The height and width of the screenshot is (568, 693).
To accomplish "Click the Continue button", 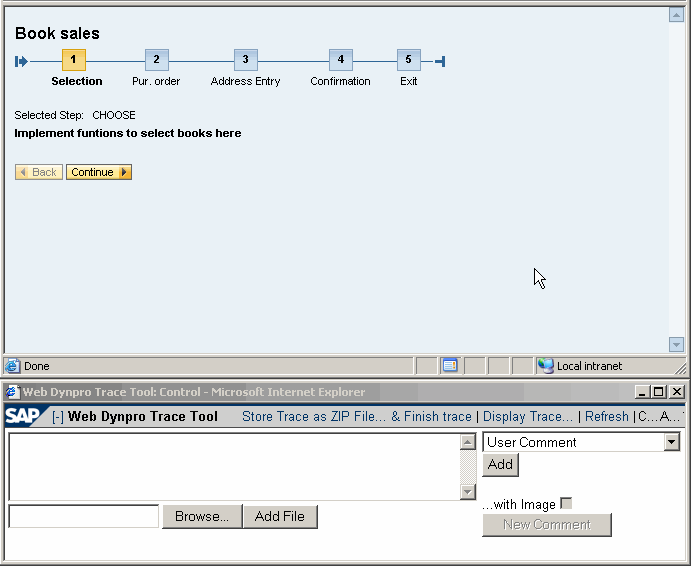I will (99, 172).
